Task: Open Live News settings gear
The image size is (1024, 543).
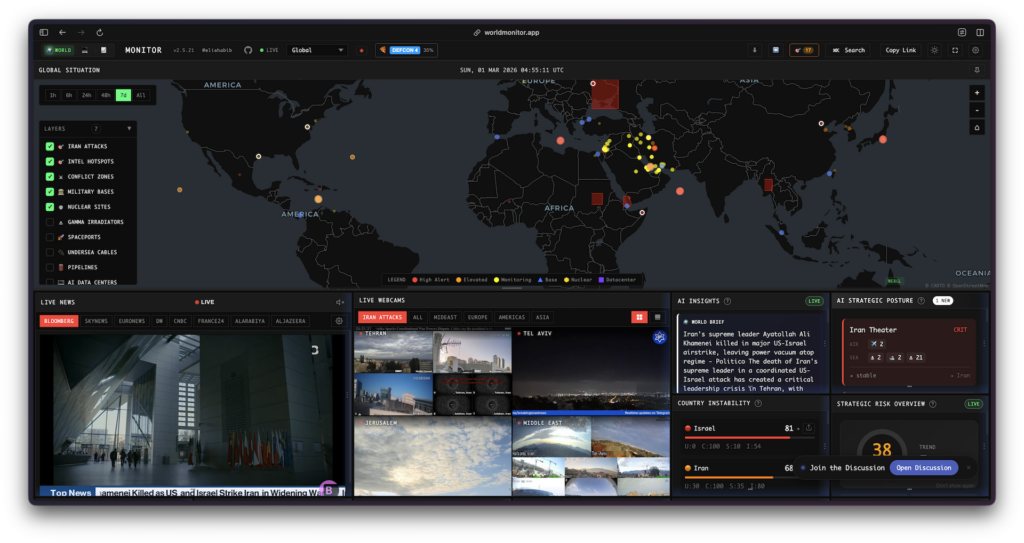Action: pyautogui.click(x=339, y=321)
